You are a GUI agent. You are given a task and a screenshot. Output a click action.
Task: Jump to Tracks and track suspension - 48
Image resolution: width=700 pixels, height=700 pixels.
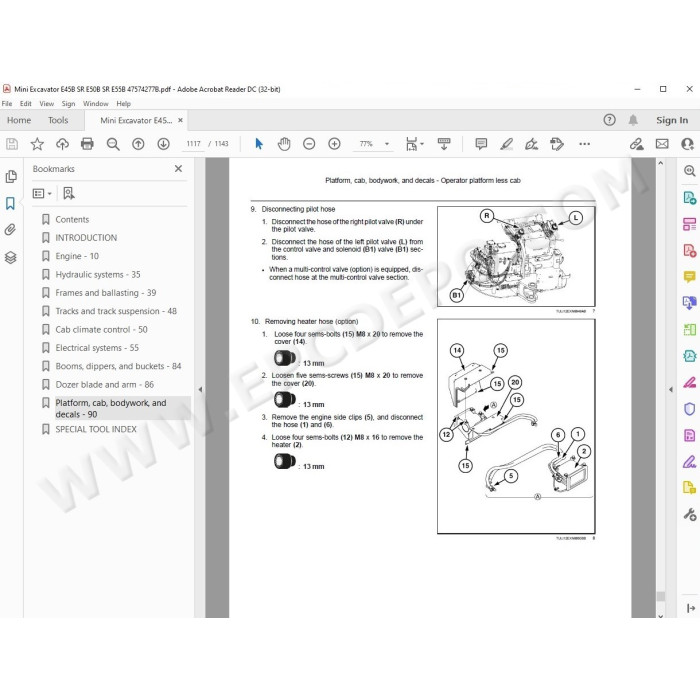tap(116, 311)
